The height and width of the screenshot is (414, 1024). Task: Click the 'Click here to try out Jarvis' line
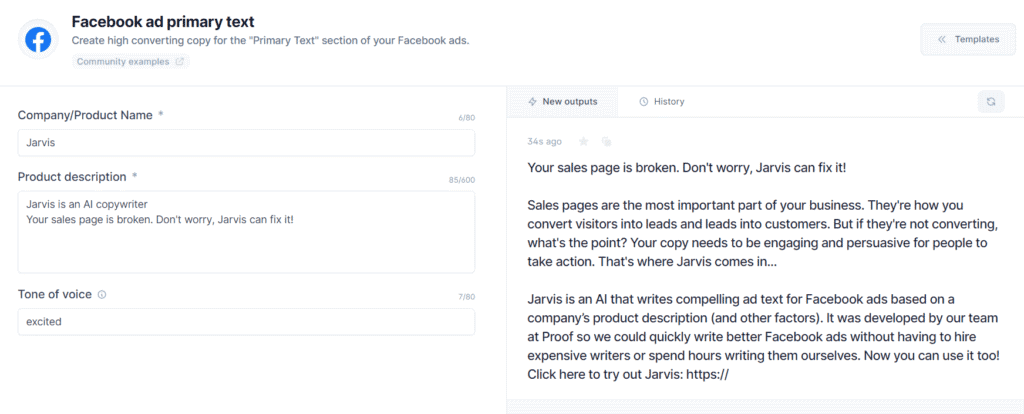coord(628,375)
